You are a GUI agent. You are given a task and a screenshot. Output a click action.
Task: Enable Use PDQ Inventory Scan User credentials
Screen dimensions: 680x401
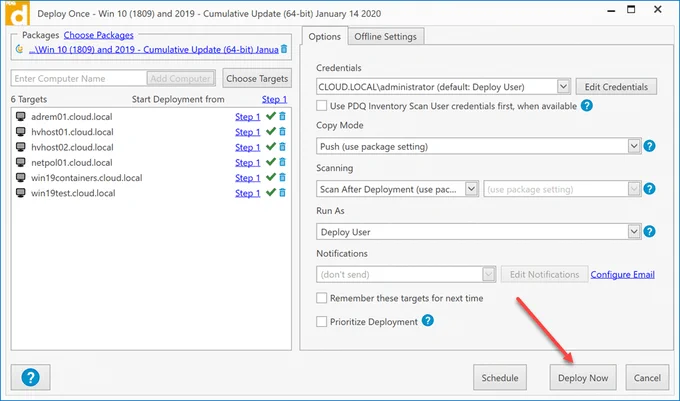321,106
